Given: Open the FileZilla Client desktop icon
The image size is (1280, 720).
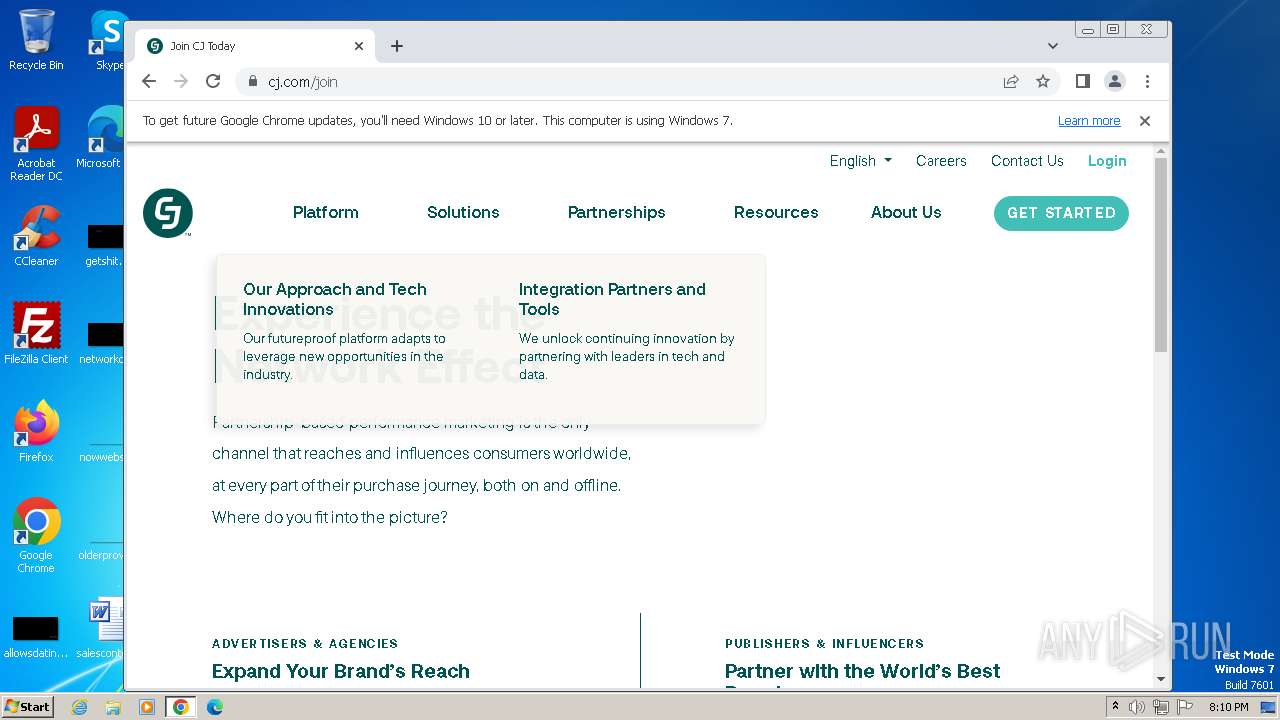Looking at the screenshot, I should 36,334.
